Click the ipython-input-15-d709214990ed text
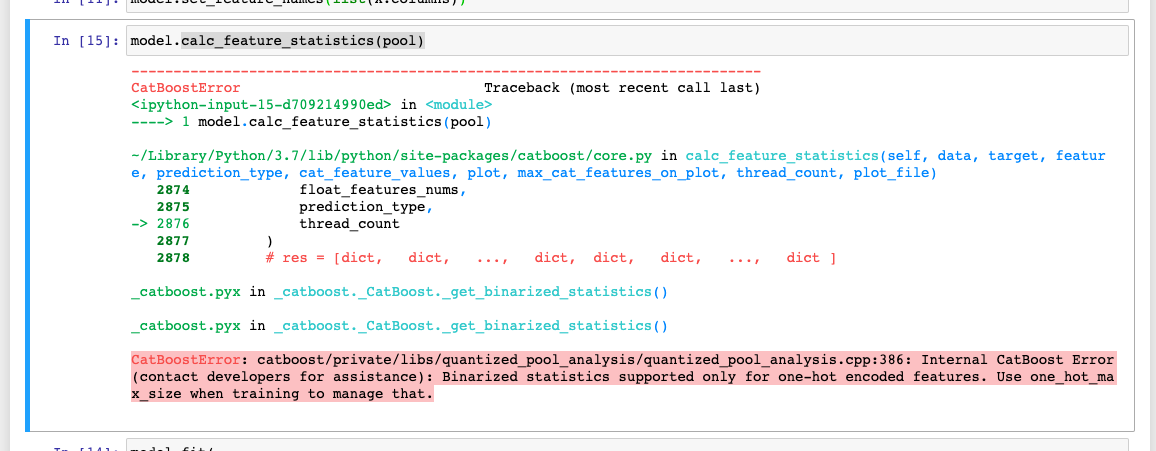The width and height of the screenshot is (1156, 451). (x=261, y=105)
